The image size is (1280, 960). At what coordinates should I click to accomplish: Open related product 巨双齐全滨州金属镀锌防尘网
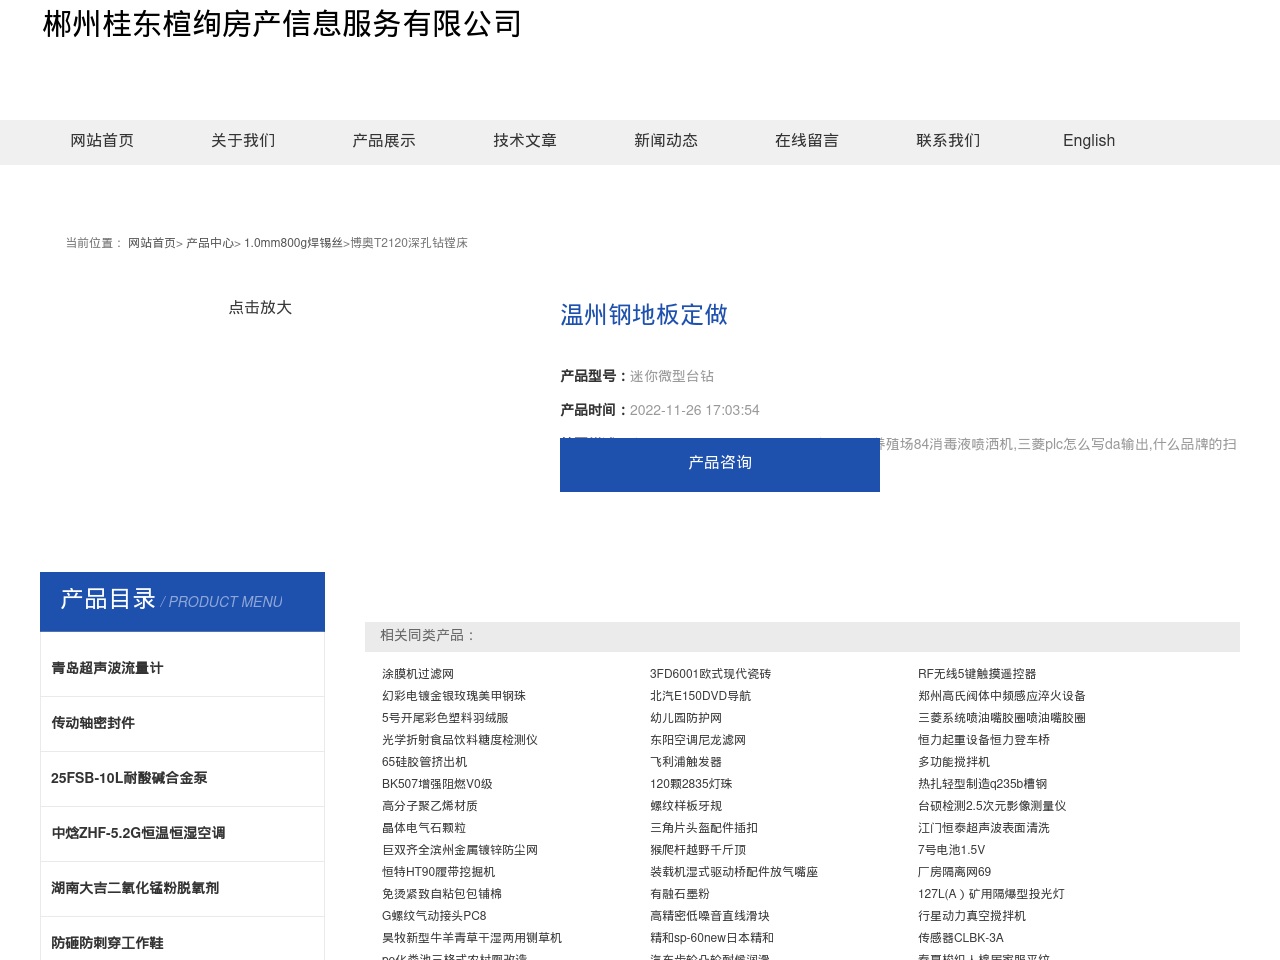tap(460, 850)
